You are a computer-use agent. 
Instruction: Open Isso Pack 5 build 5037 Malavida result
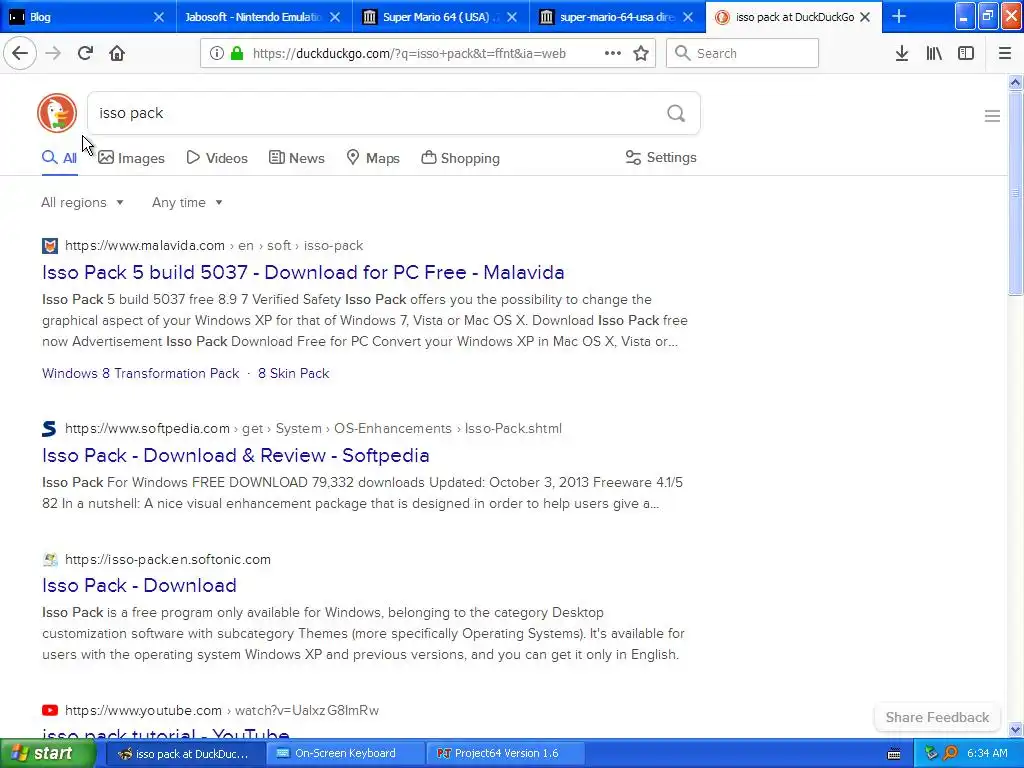(303, 272)
